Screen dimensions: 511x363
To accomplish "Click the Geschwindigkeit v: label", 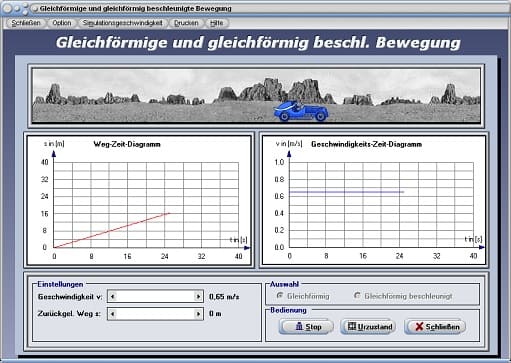I will pos(70,297).
